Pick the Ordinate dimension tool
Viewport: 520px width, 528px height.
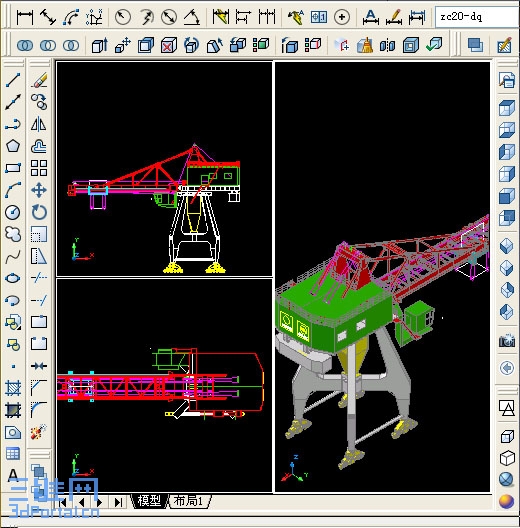[94, 17]
